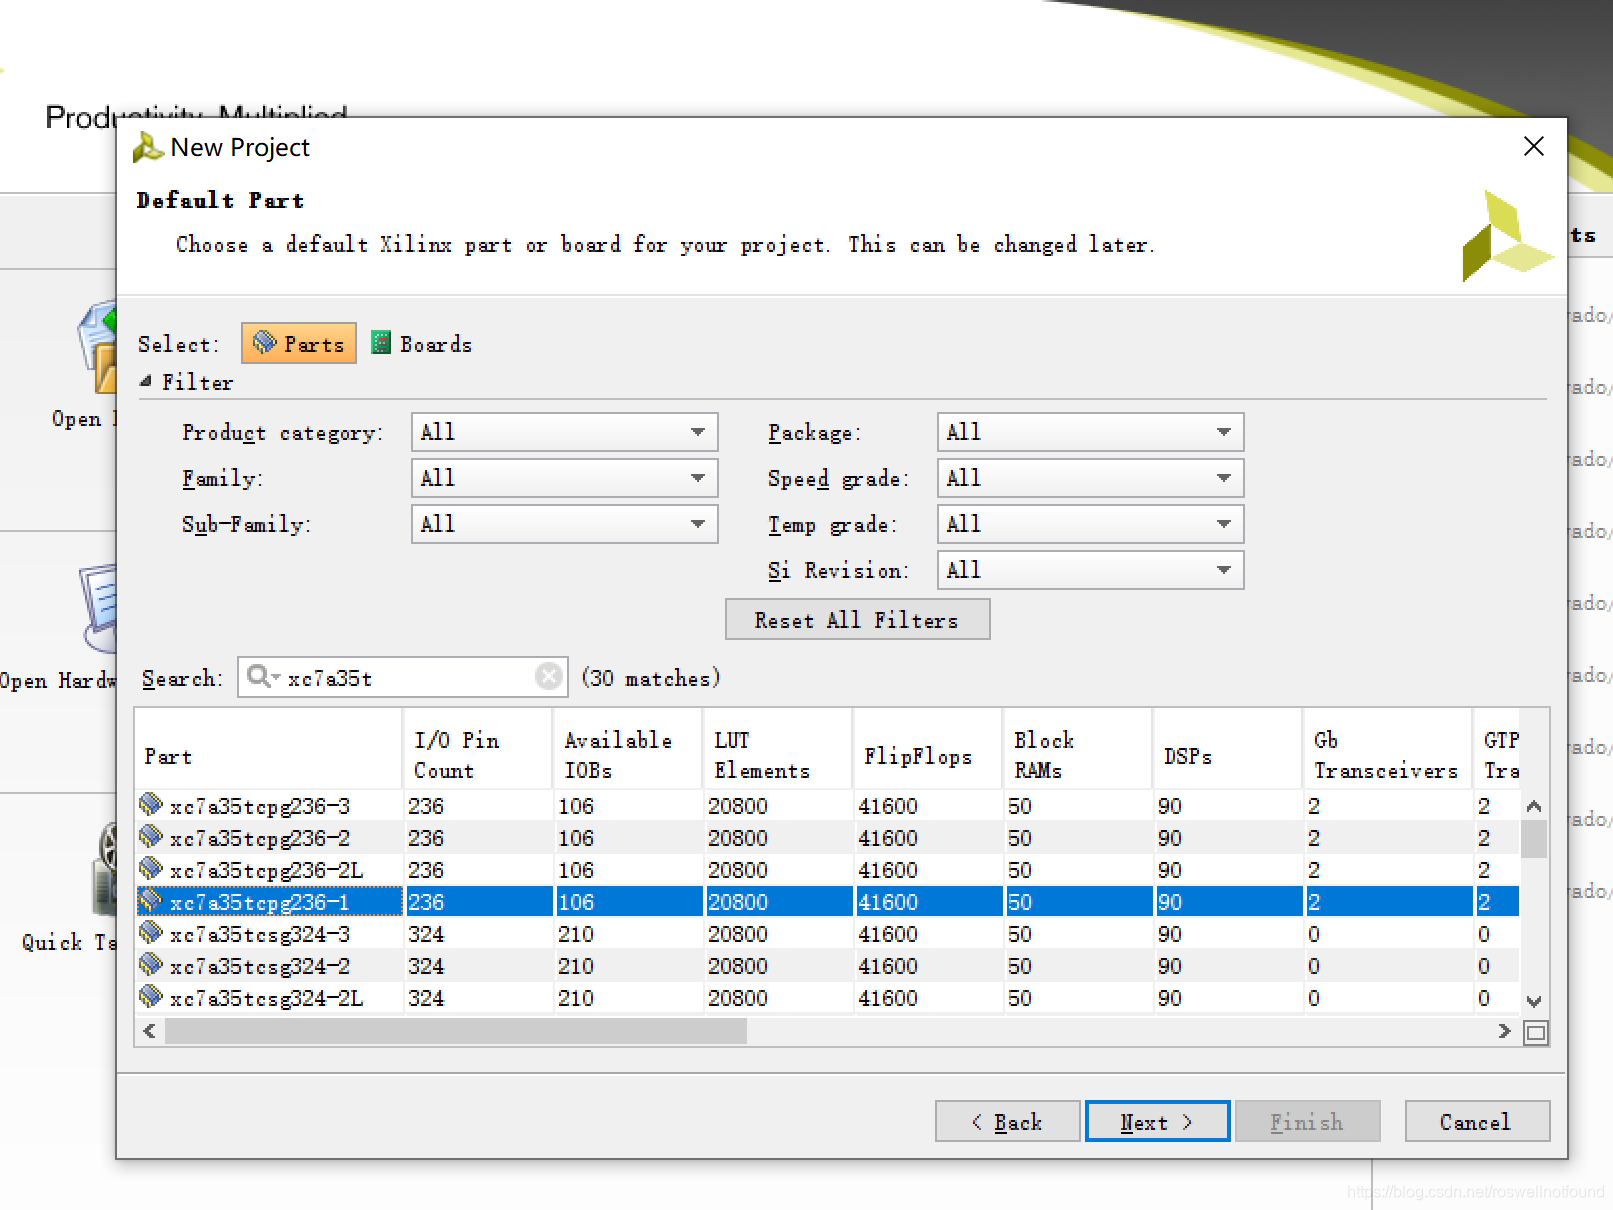
Task: Click chip icon of xc7a35tcpg236-2
Action: pos(151,836)
